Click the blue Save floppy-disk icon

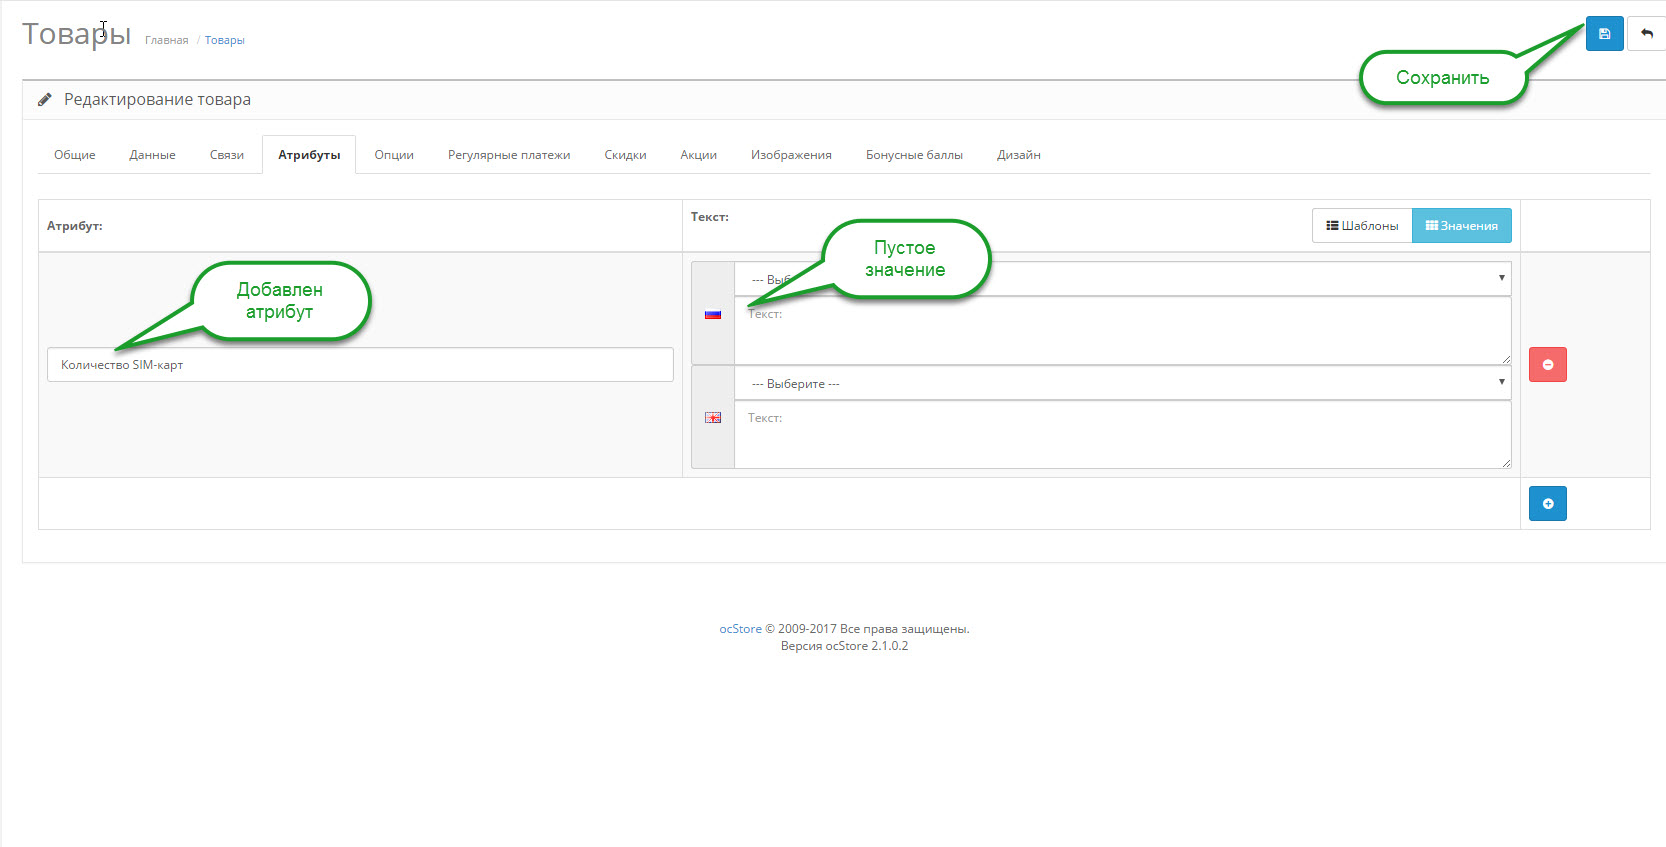1604,34
